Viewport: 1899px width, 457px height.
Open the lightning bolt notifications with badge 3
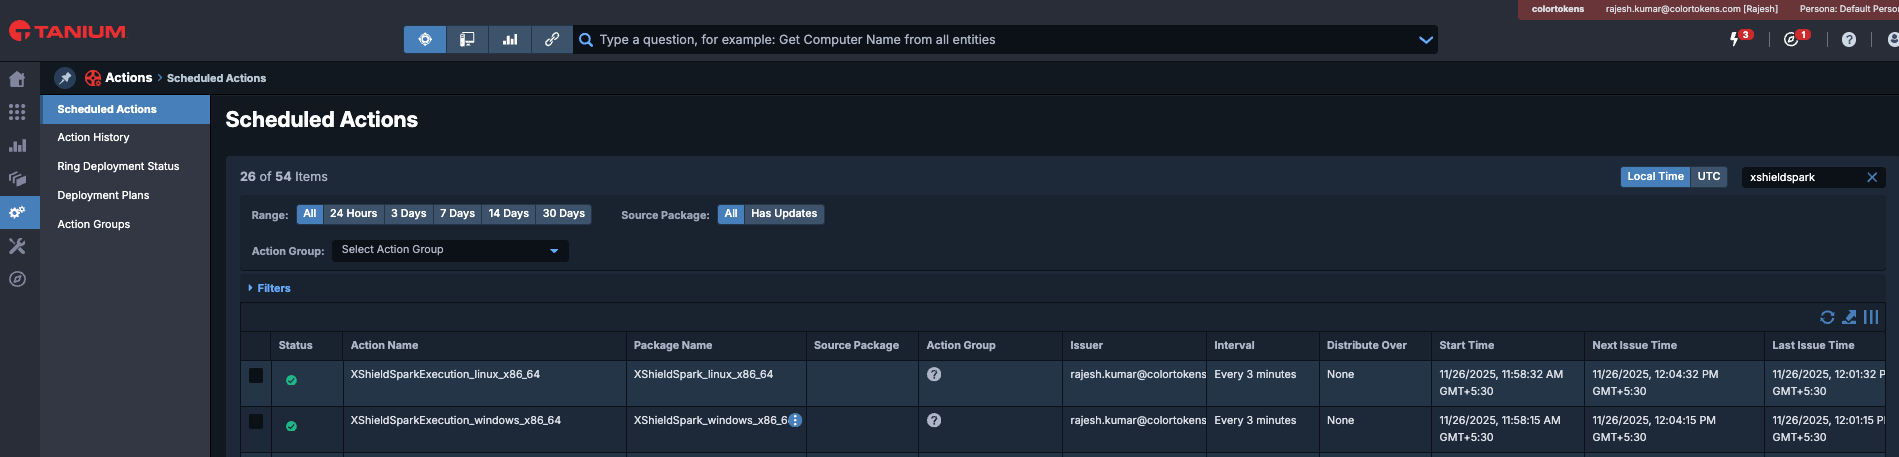1735,39
